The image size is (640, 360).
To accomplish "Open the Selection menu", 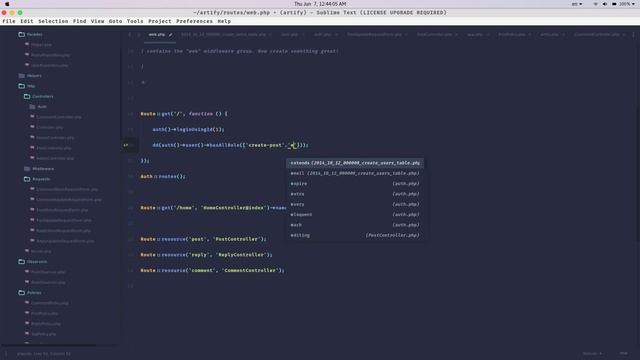I will point(53,21).
